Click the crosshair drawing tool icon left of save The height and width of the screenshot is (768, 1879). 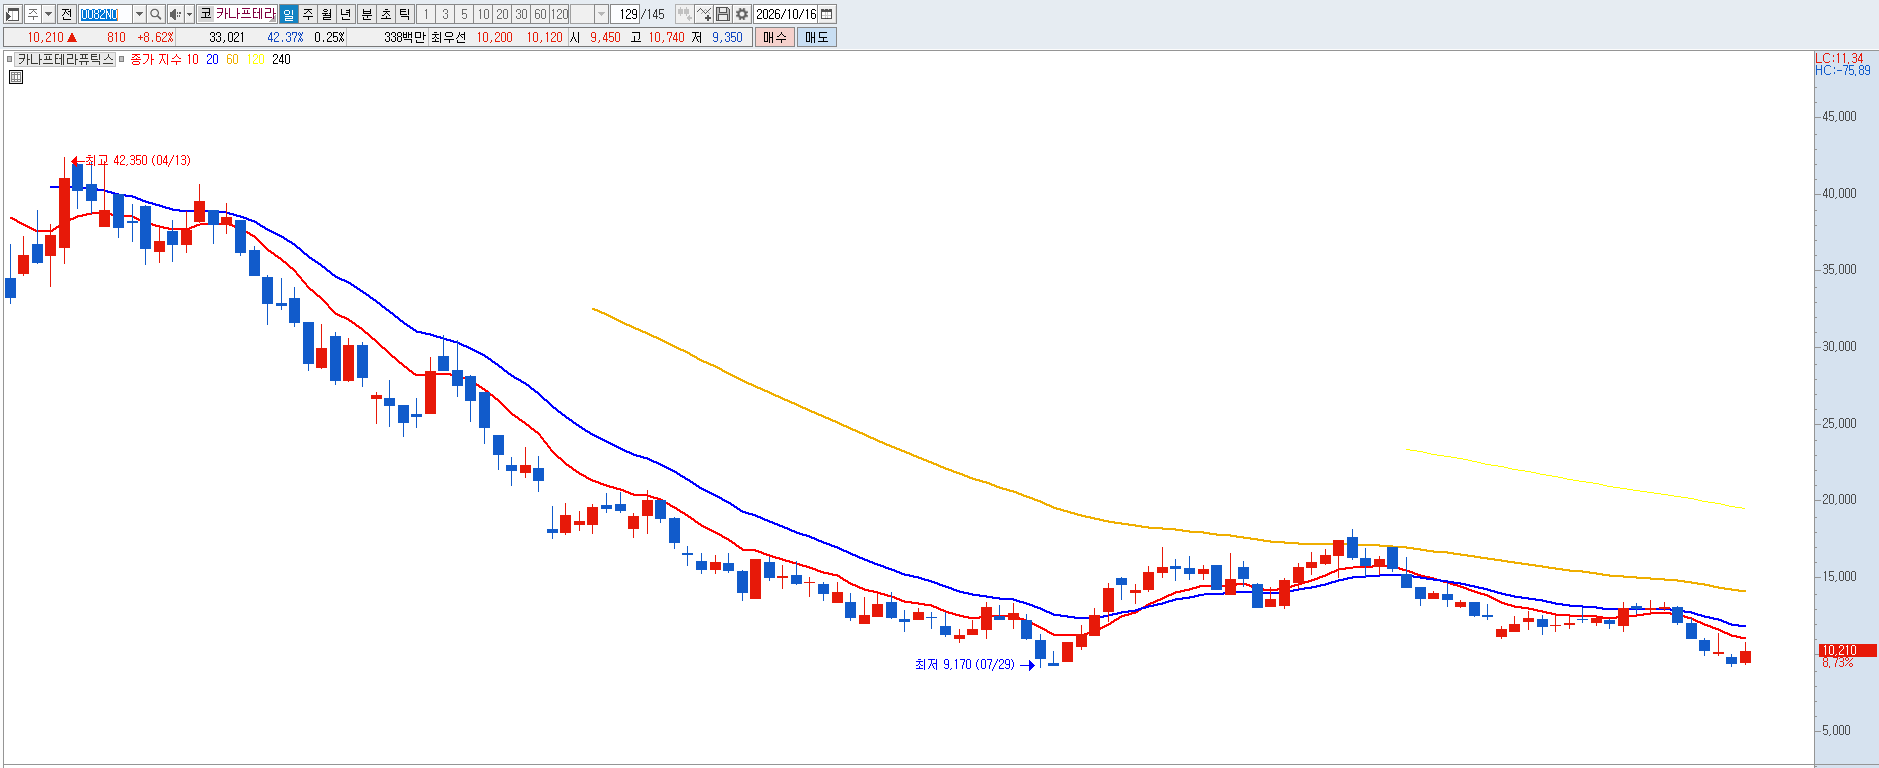[704, 14]
